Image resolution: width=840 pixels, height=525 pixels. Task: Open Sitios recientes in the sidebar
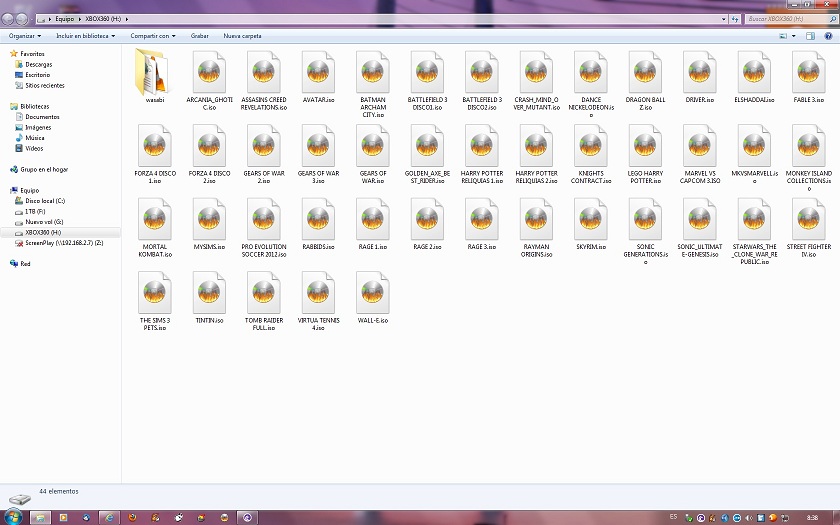click(x=44, y=85)
